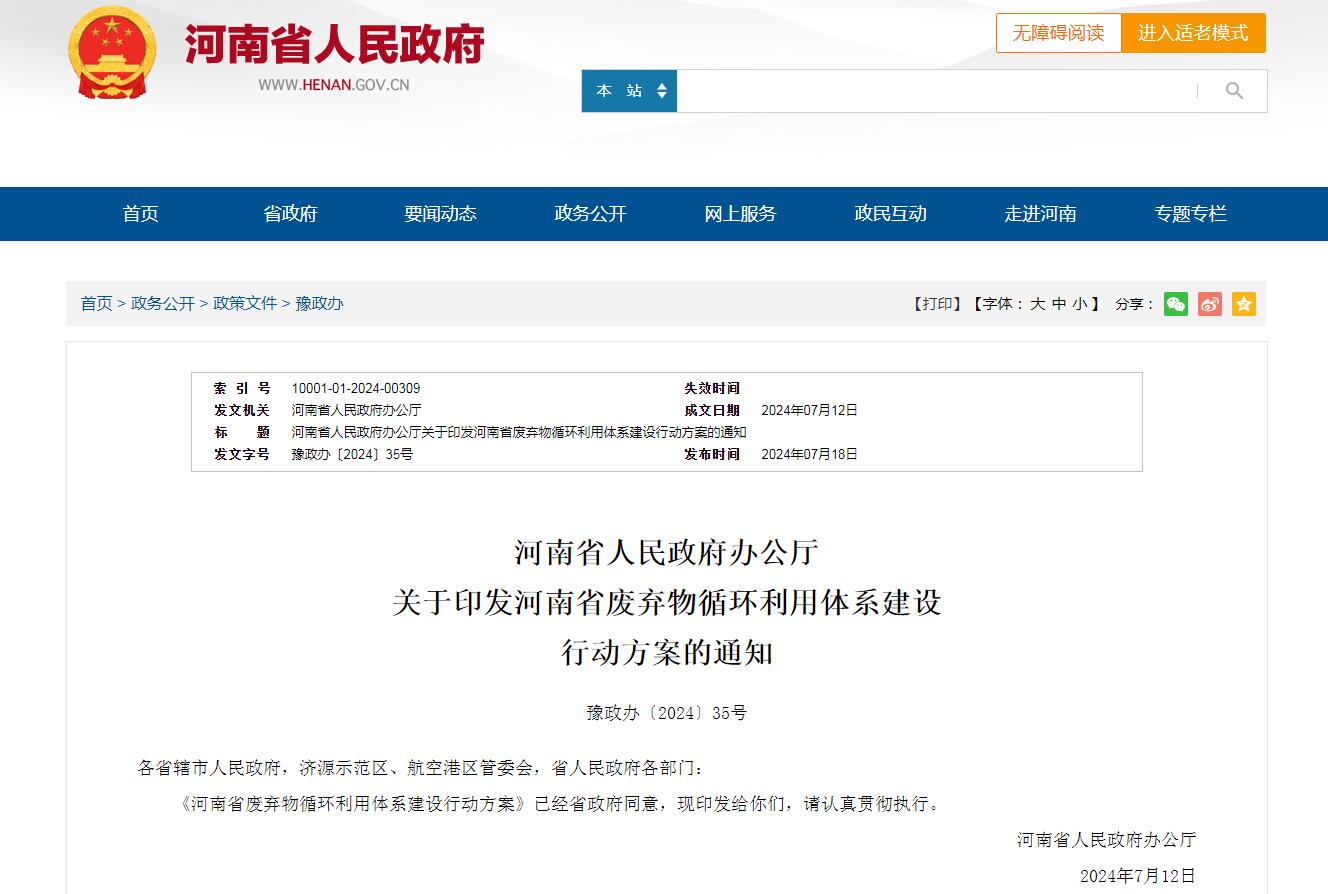The image size is (1328, 894).
Task: Return to 首页 via the breadcrumb
Action: [x=95, y=304]
